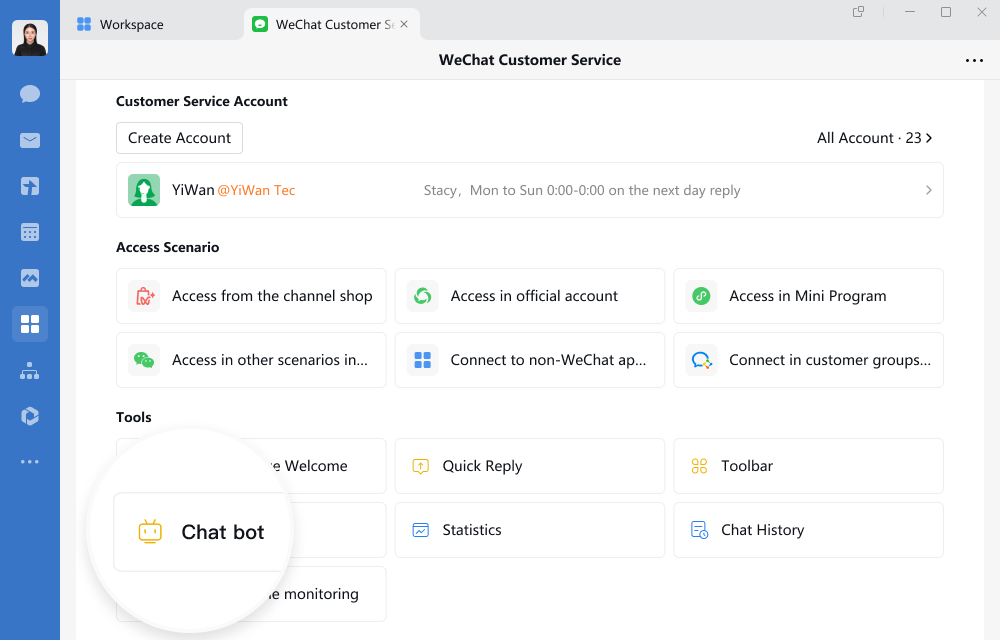Open the Chat History tool
This screenshot has height=640, width=1000.
point(808,530)
